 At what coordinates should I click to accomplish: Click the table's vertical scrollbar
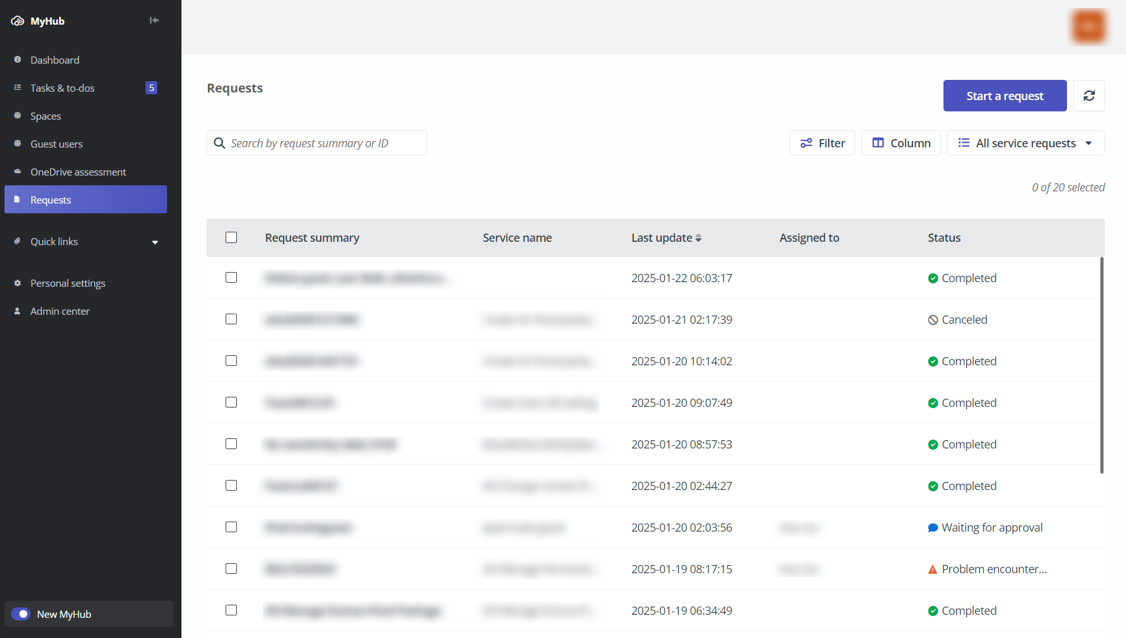(x=1101, y=365)
